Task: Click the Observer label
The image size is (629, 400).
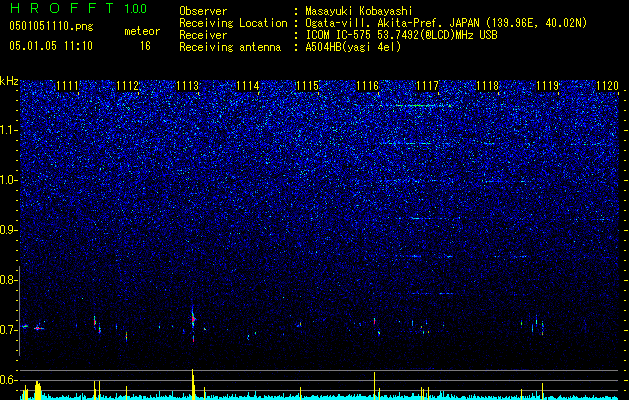Action: (x=203, y=11)
